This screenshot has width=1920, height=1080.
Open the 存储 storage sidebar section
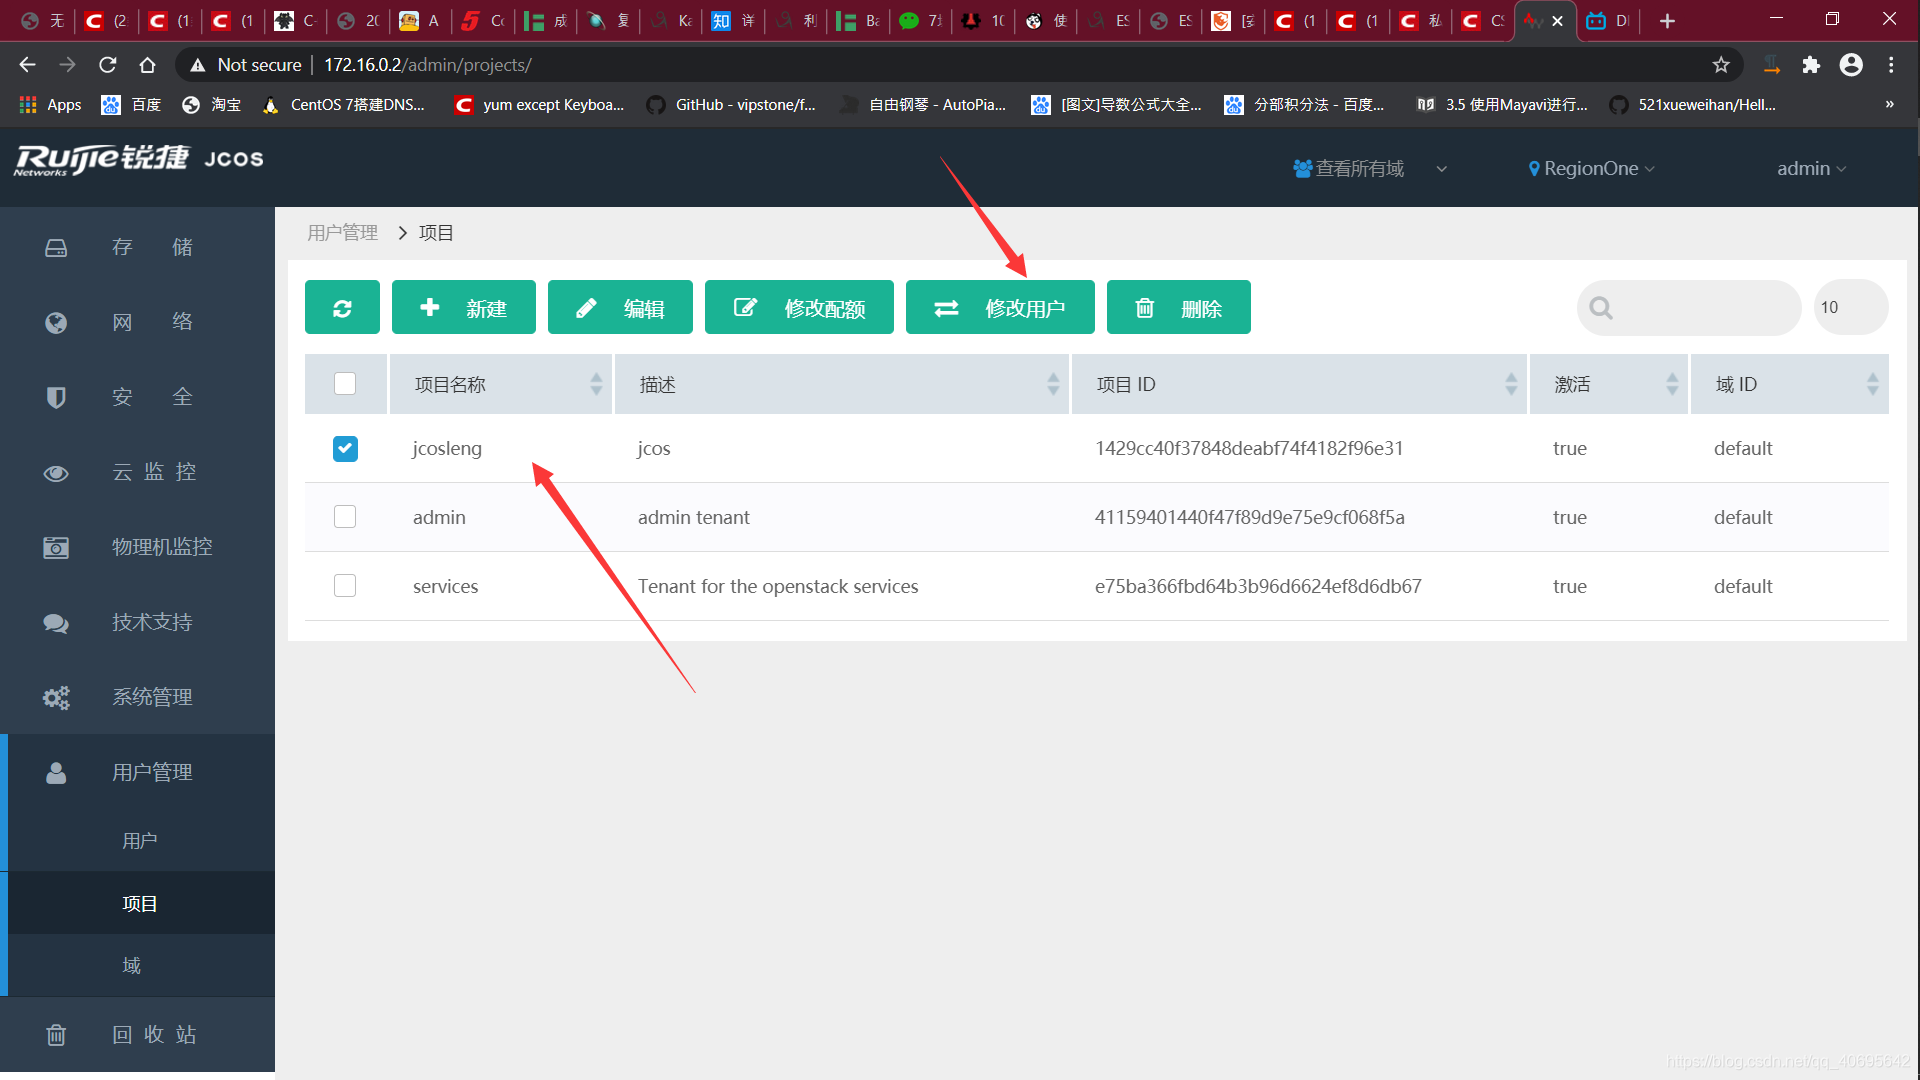[138, 247]
